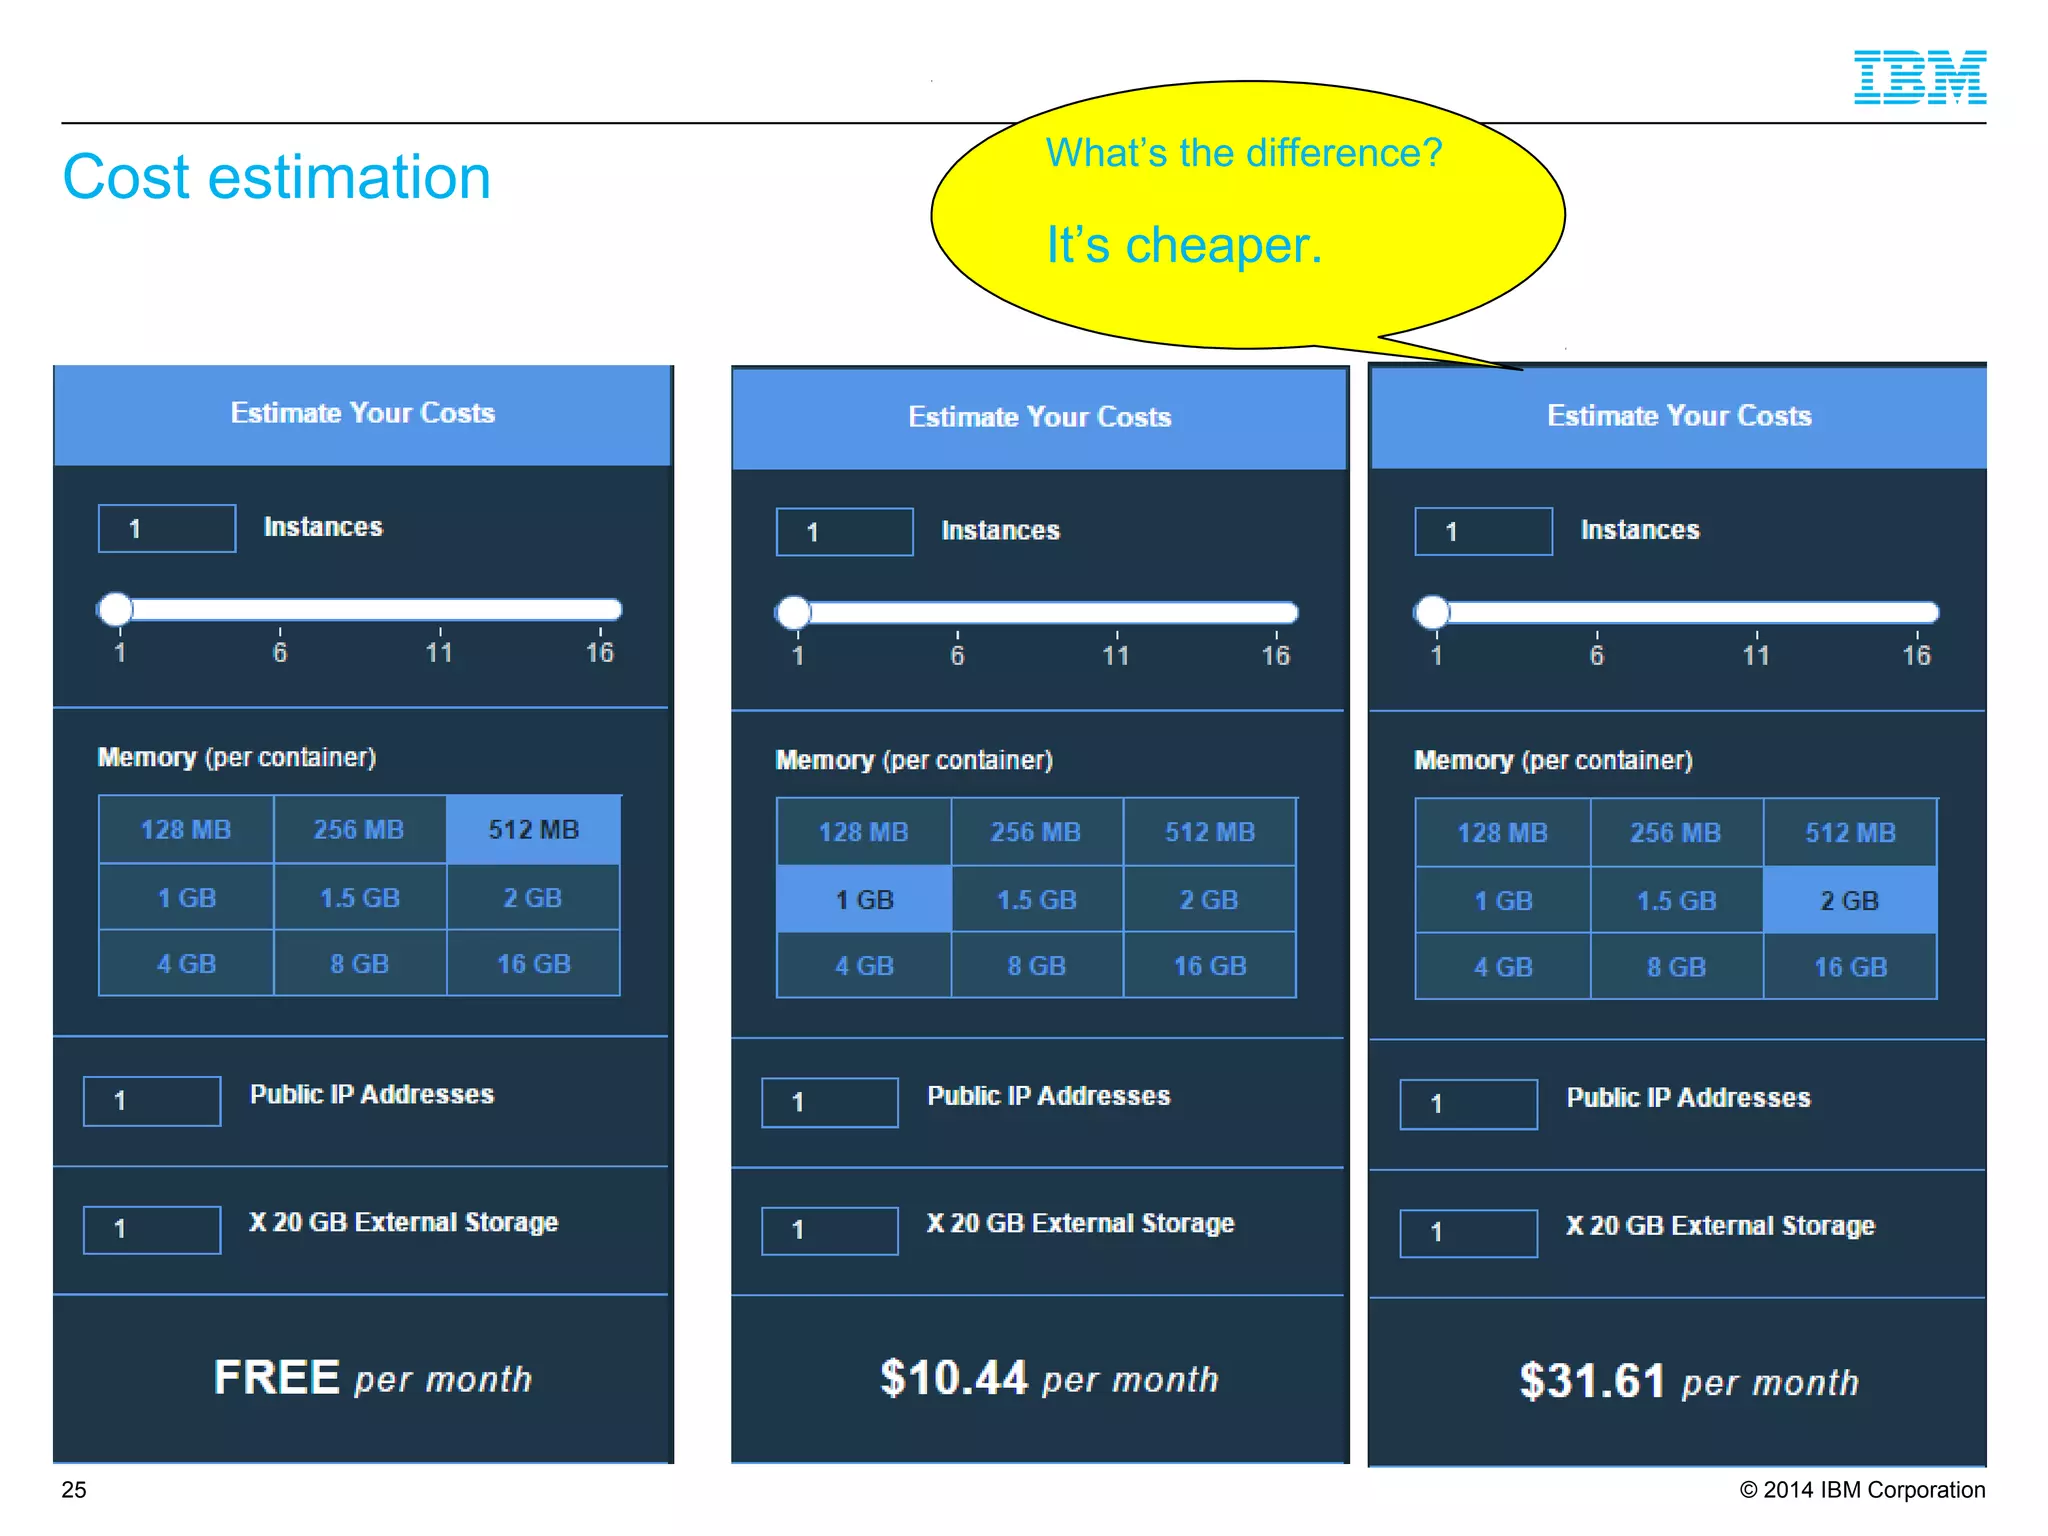Pick 16 GB in the $31.61 panel
This screenshot has height=1536, width=2048.
[x=1850, y=967]
